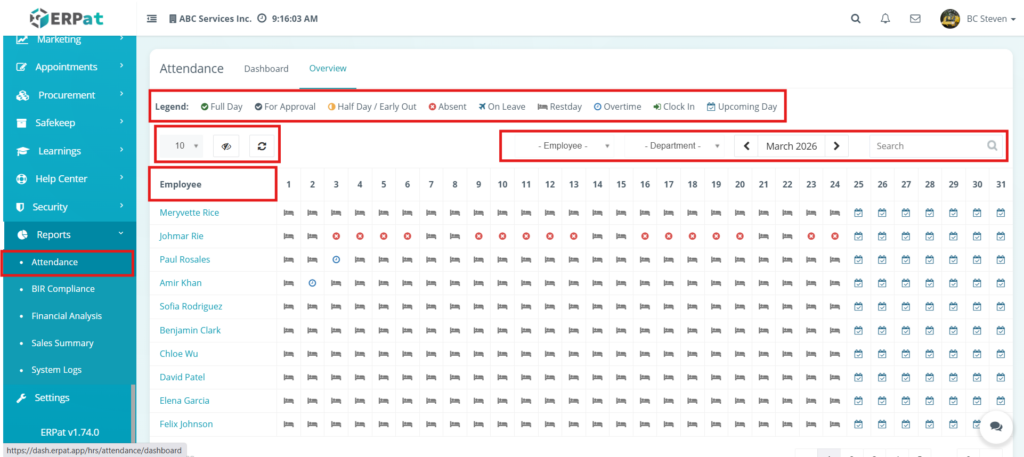Viewport: 1024px width, 457px height.
Task: Open the mail envelope icon
Action: 914,18
